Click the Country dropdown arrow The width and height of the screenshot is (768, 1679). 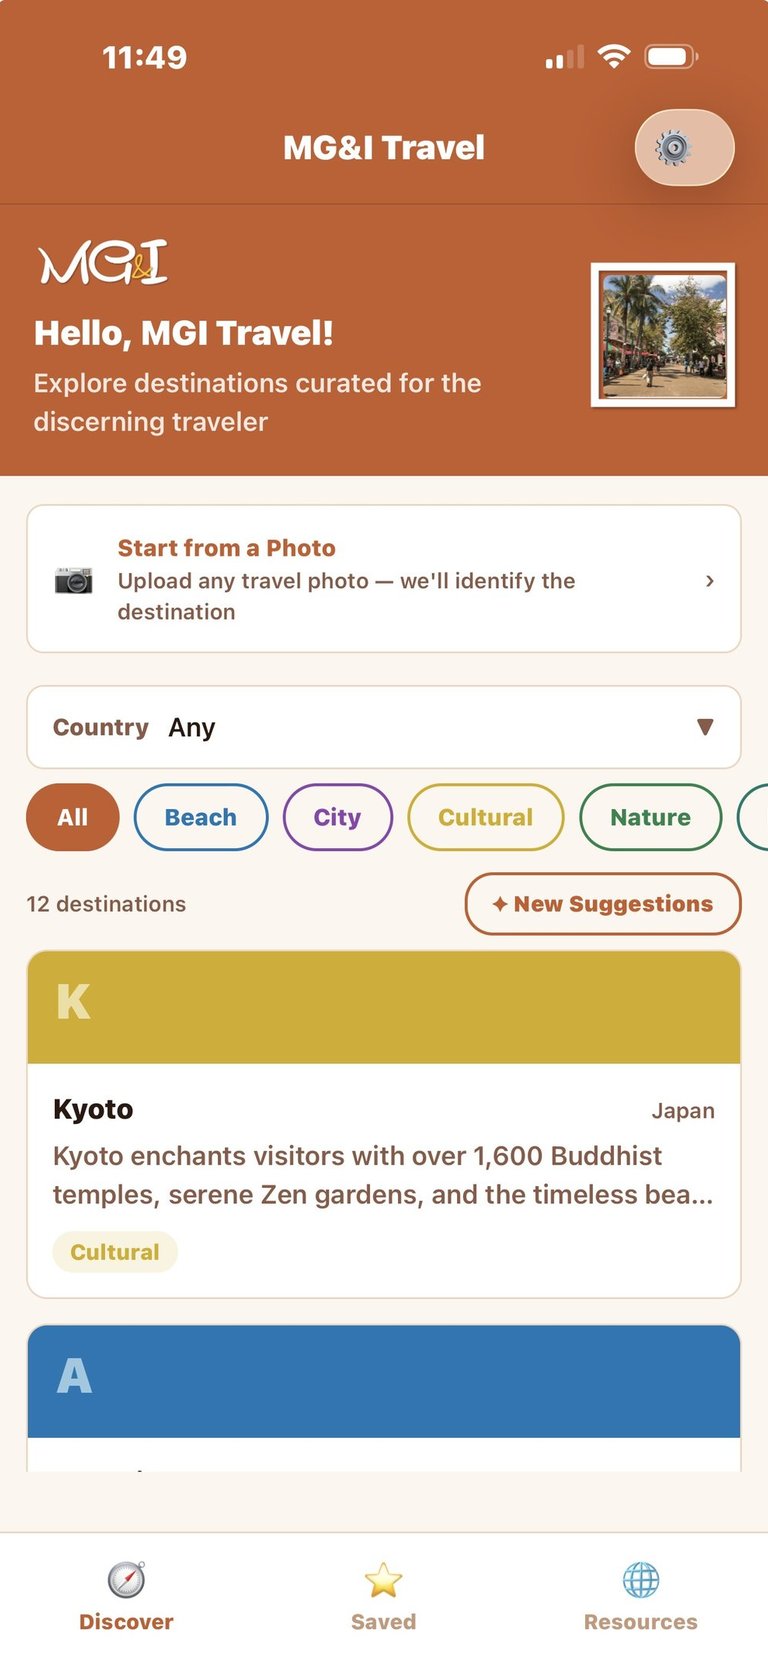705,727
